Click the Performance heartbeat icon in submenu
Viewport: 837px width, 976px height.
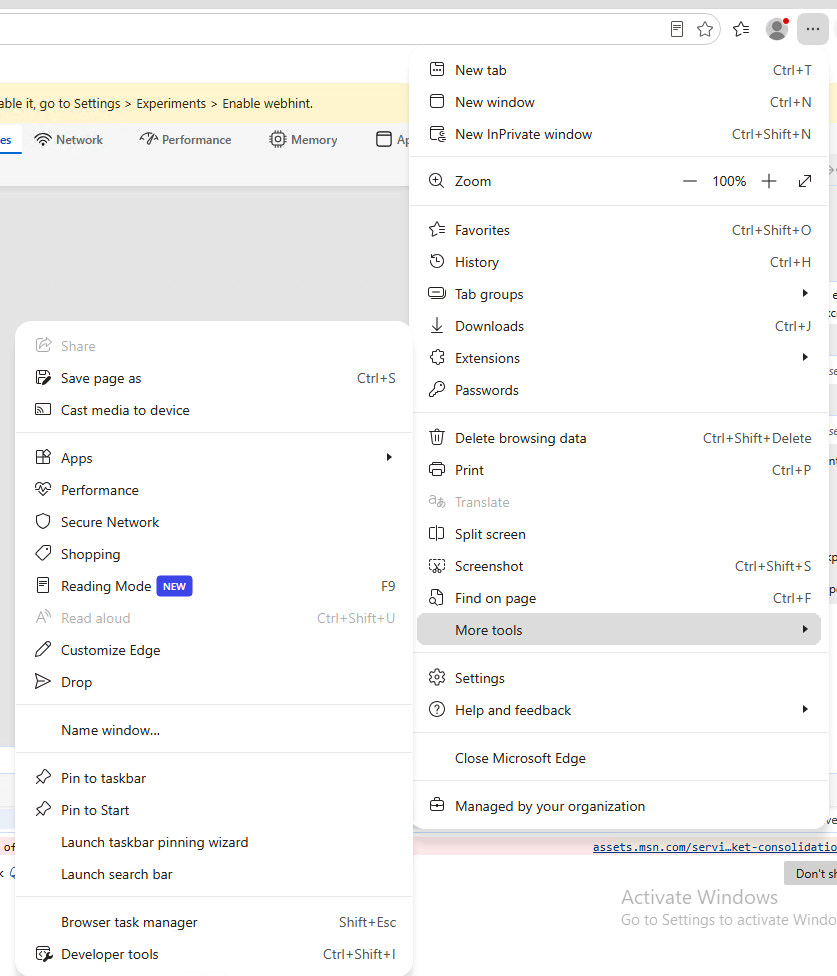tap(43, 489)
